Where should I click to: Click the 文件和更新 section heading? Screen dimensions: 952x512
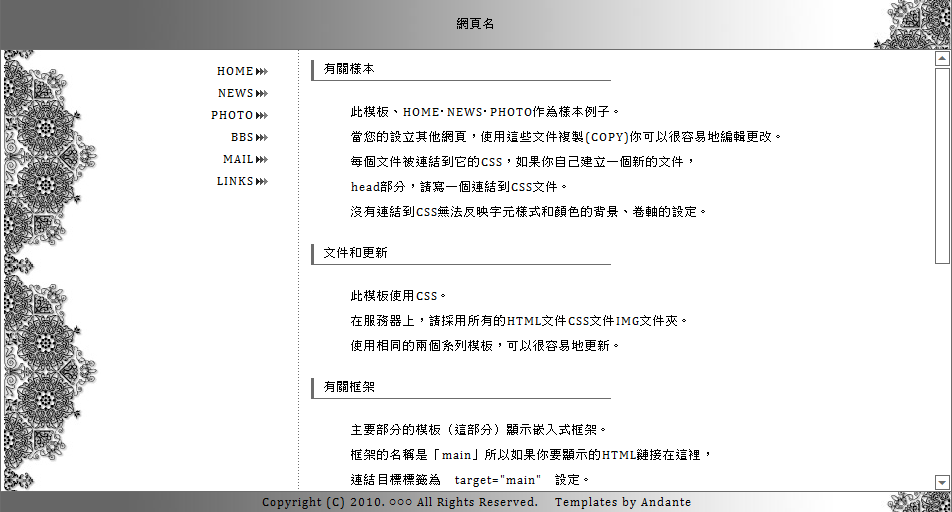pos(355,253)
